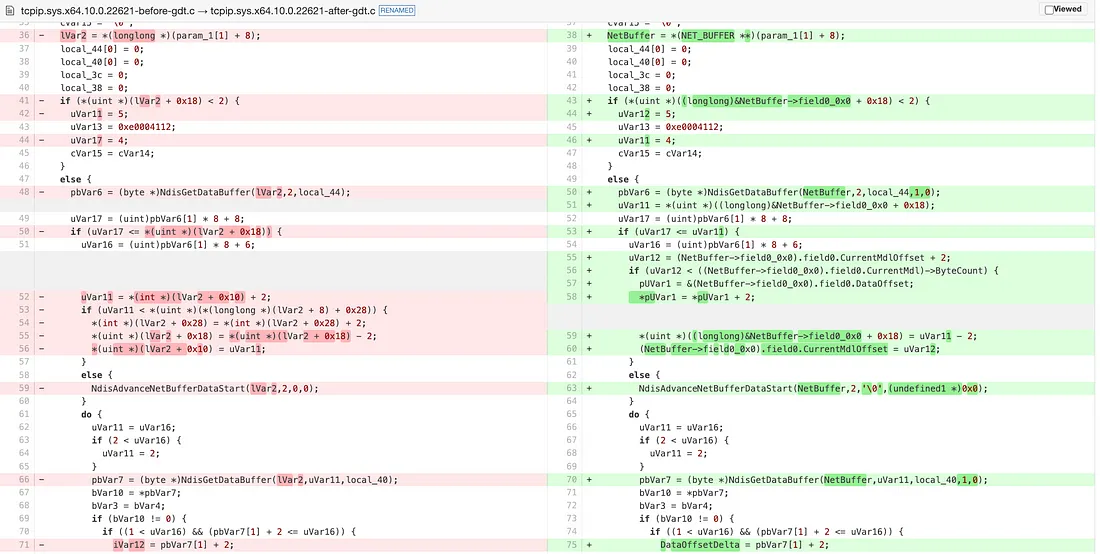Collapse the tcpip.sys file diff chevron
The height and width of the screenshot is (554, 1100).
(x=9, y=9)
